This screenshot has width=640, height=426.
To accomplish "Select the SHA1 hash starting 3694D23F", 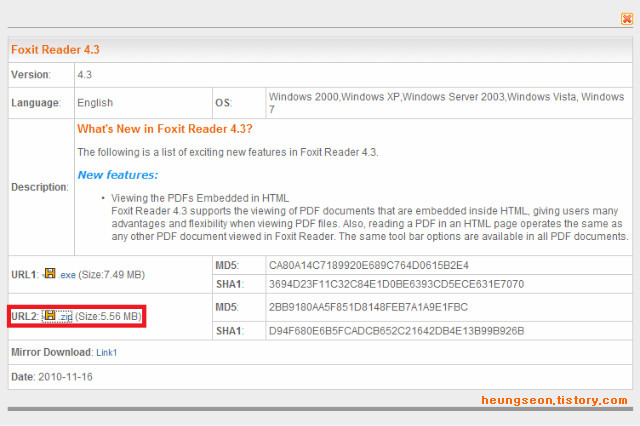I will click(396, 284).
